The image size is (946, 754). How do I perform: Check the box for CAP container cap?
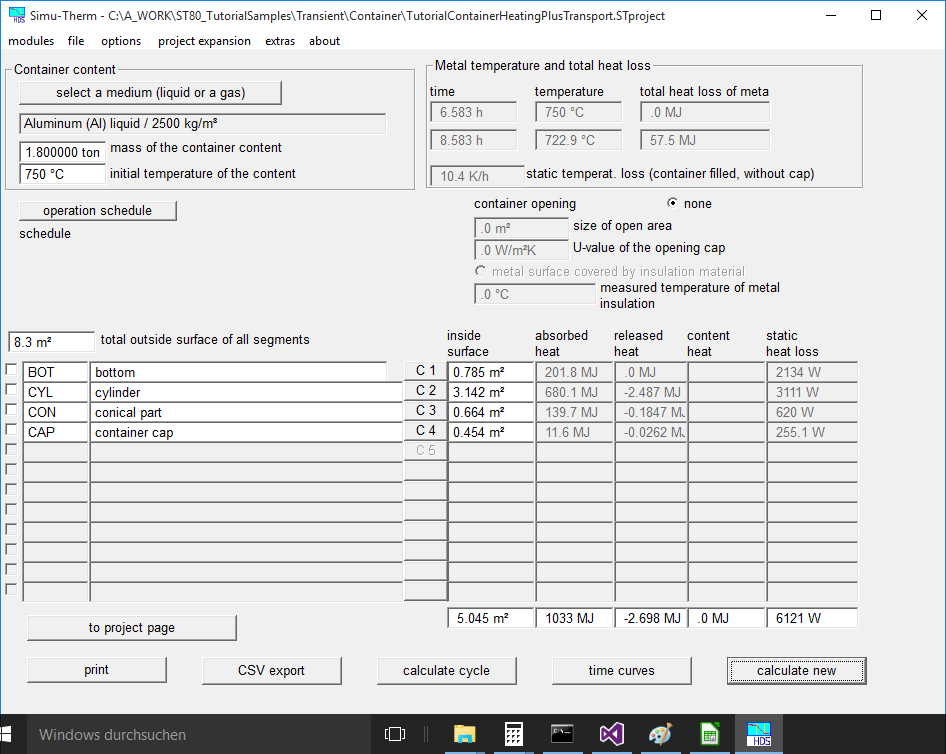[x=11, y=431]
